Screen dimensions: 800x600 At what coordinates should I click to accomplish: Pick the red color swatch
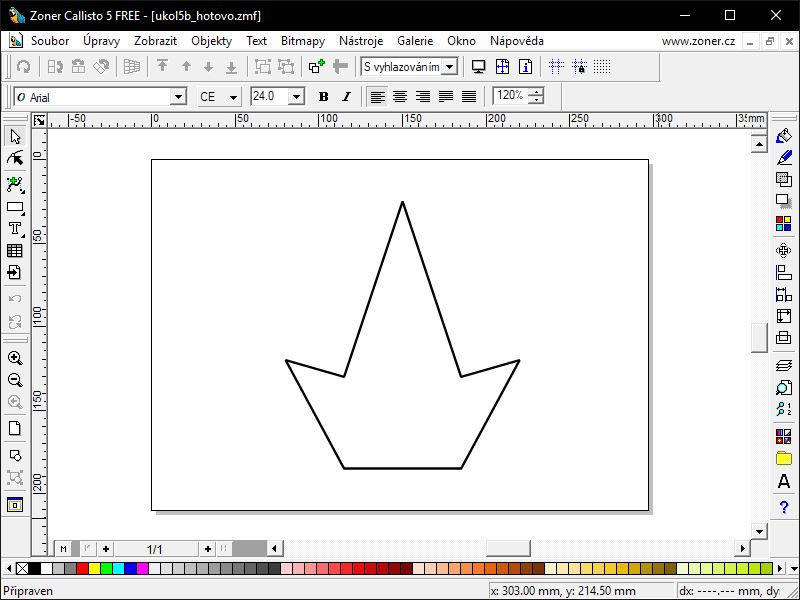82,568
